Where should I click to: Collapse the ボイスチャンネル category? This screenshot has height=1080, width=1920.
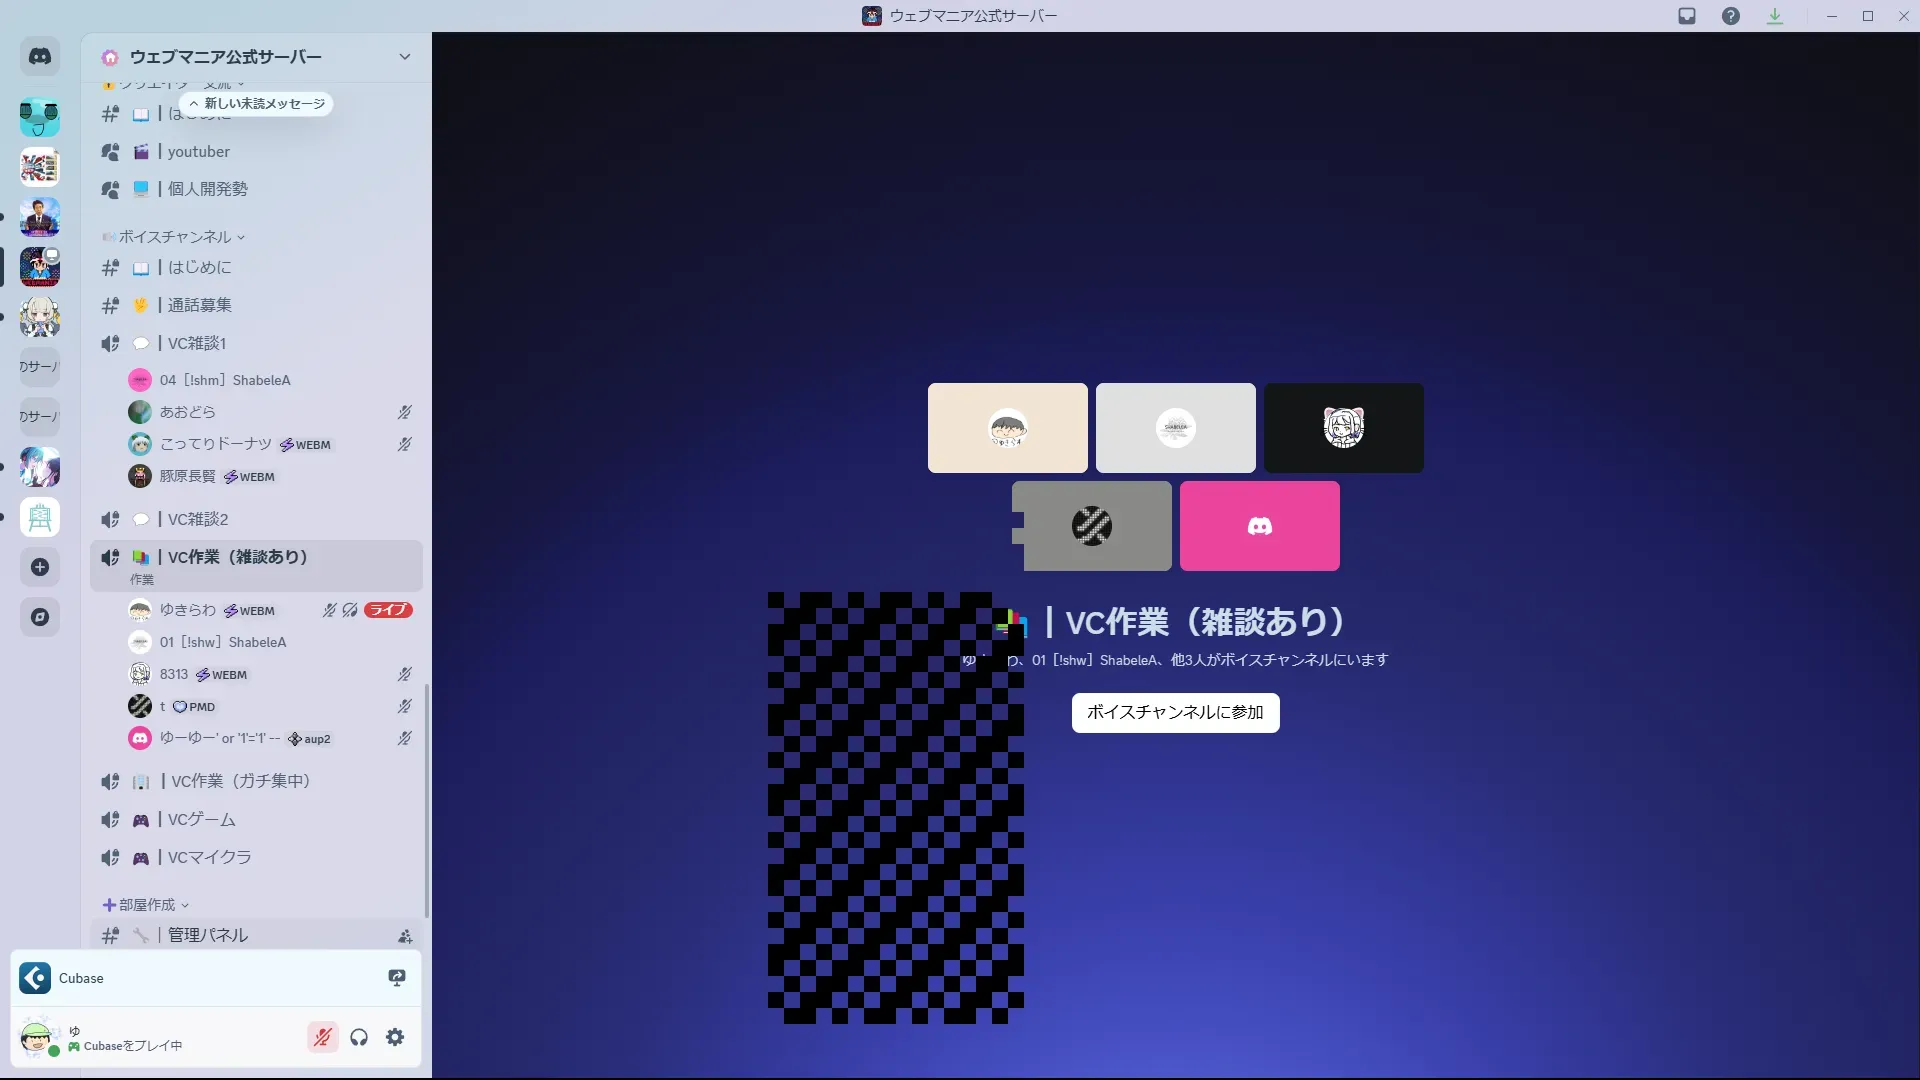point(176,237)
